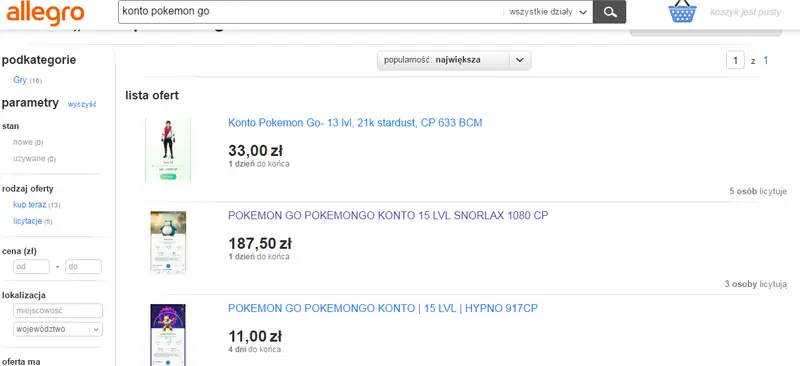This screenshot has height=366, width=800.
Task: Open the Snorlax listing thumbnail
Action: [x=168, y=242]
